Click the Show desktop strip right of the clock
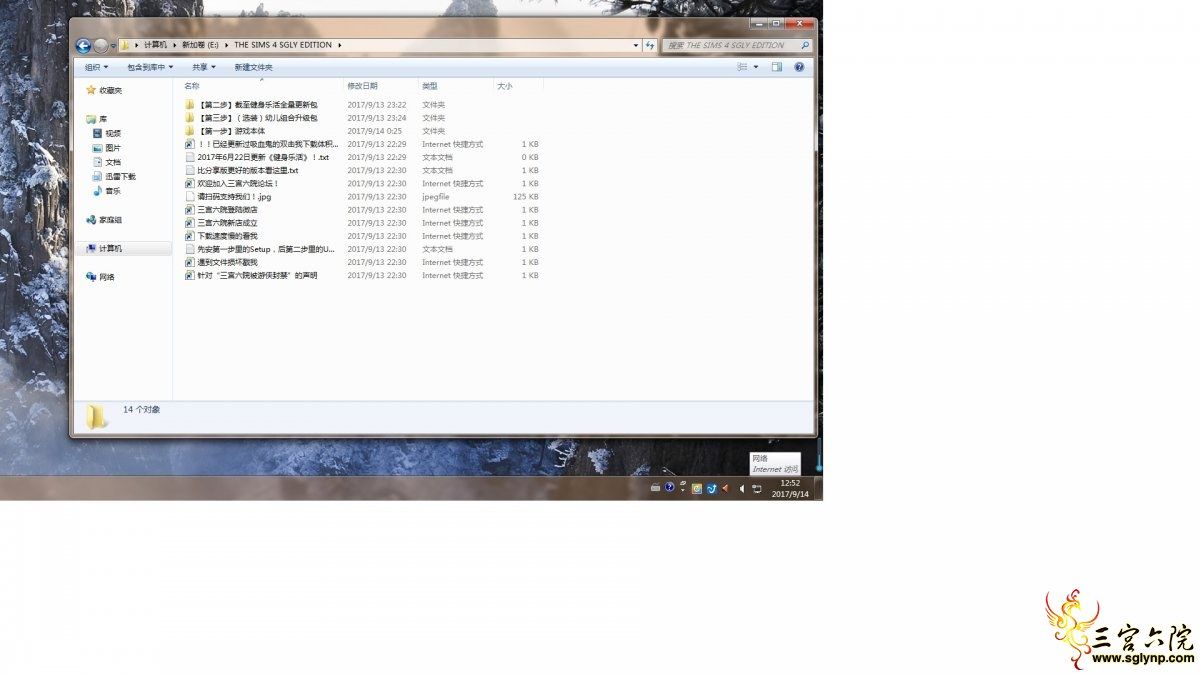The height and width of the screenshot is (675, 1200). 818,488
